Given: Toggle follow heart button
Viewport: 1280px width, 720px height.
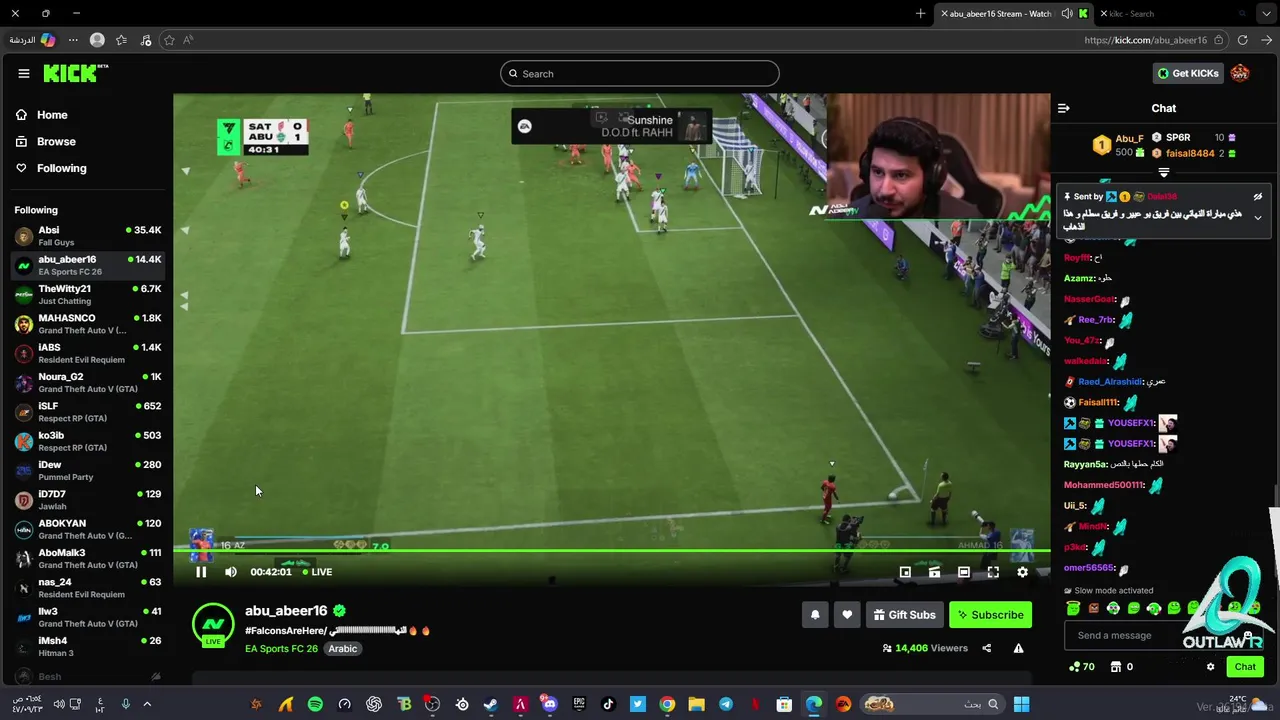Looking at the screenshot, I should (x=847, y=615).
